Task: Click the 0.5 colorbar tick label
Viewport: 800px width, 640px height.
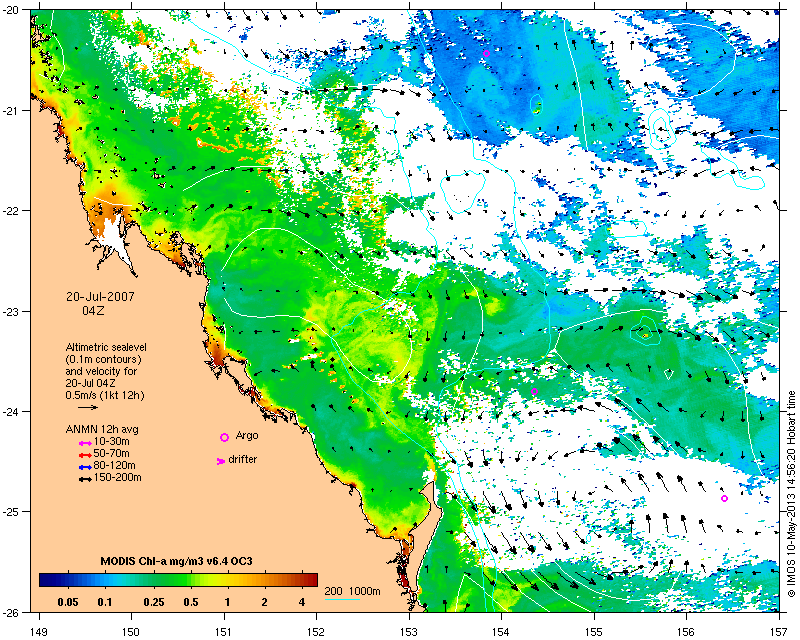Action: (x=190, y=602)
